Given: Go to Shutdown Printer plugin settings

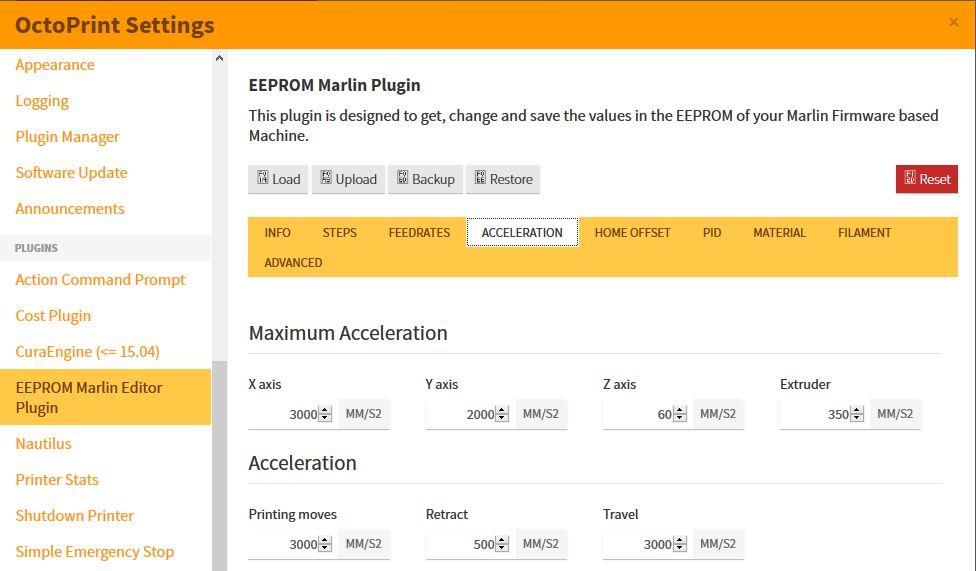Looking at the screenshot, I should (x=74, y=515).
